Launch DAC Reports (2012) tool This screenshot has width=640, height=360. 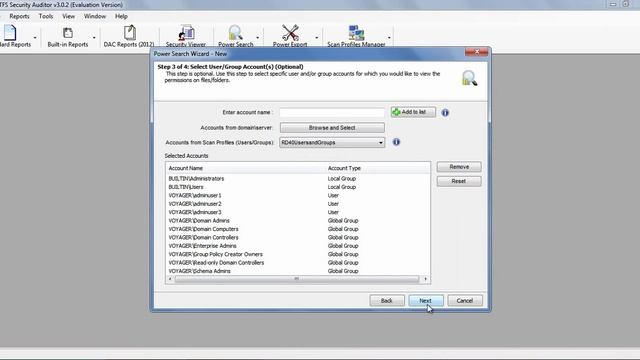click(129, 36)
